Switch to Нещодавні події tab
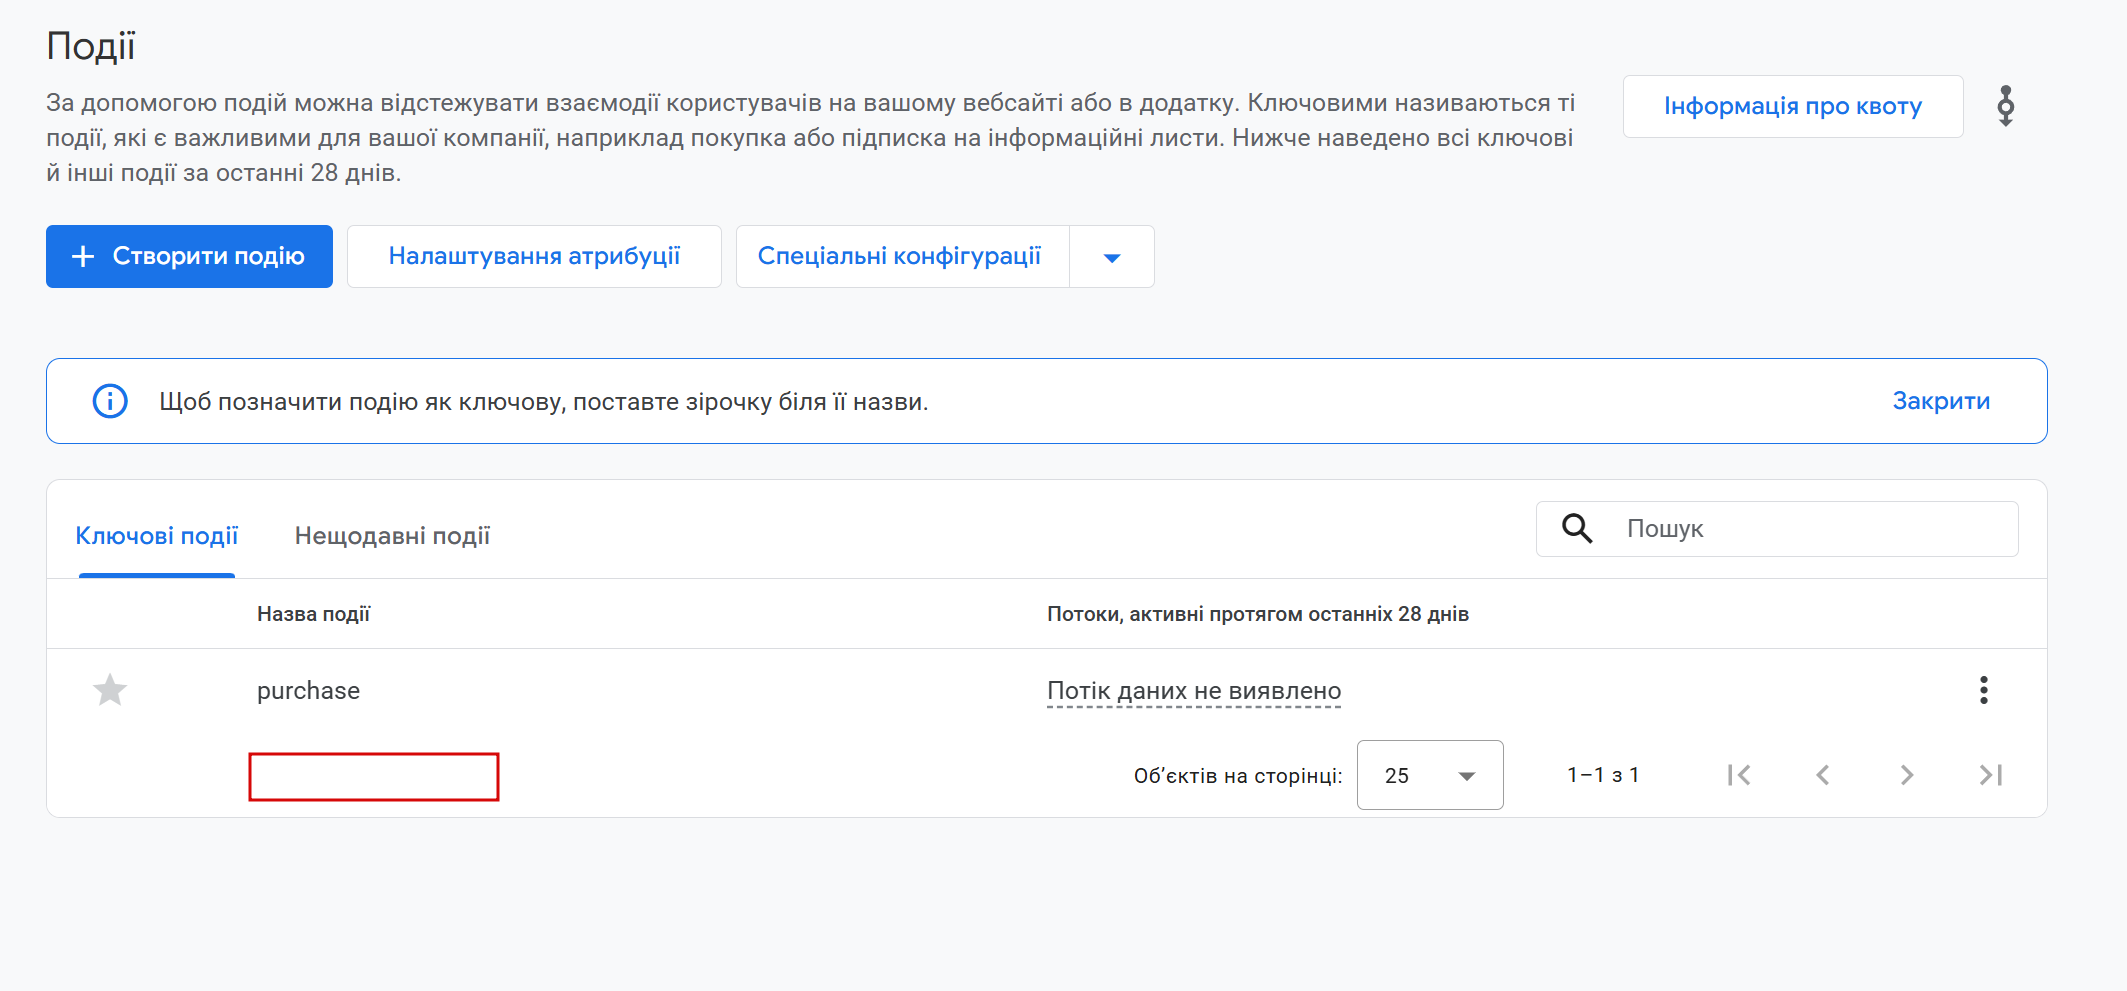This screenshot has width=2127, height=991. [x=392, y=536]
